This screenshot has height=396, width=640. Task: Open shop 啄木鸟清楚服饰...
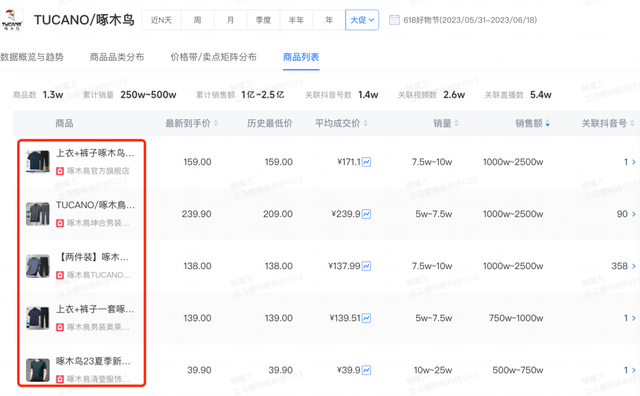[x=98, y=379]
